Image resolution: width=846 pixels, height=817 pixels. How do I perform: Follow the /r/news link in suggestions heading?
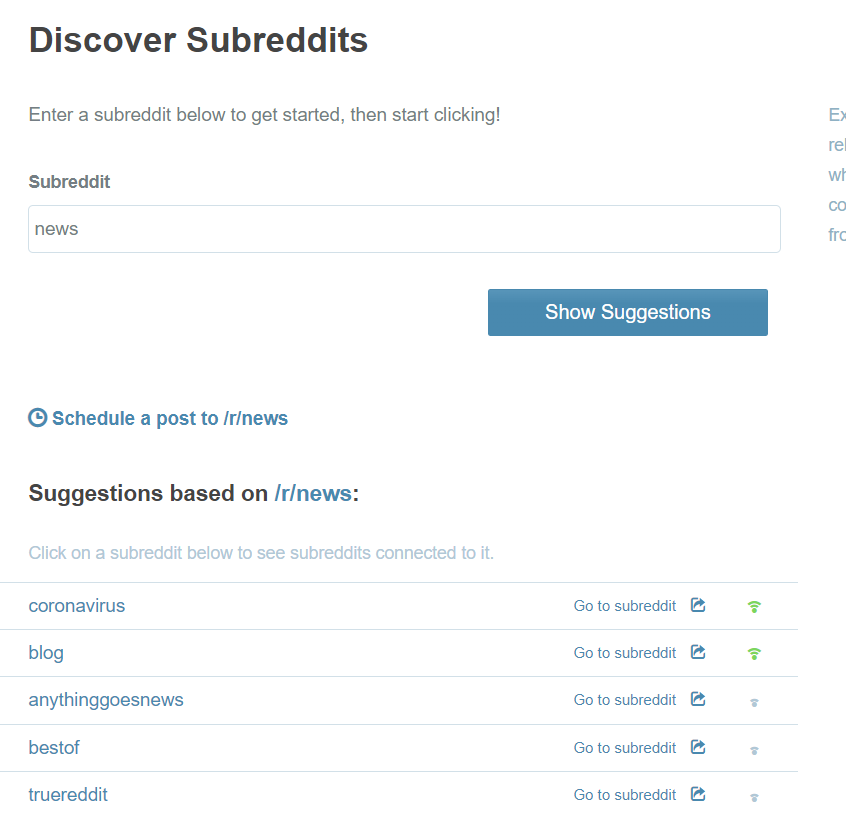[x=313, y=493]
